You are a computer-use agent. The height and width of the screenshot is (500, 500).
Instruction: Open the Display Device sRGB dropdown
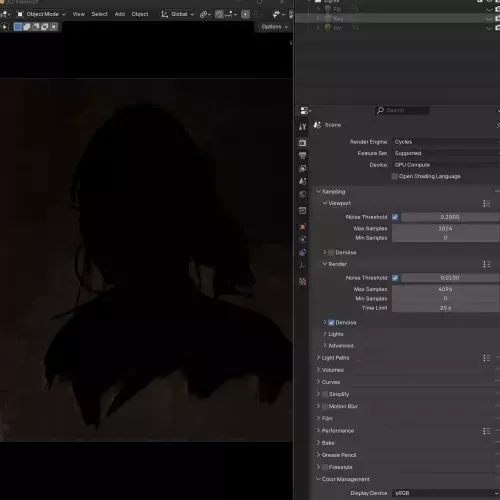[x=446, y=493]
